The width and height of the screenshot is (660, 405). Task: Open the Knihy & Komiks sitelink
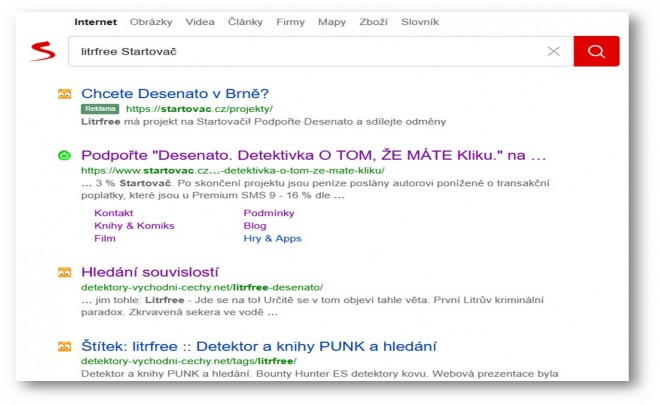134,226
